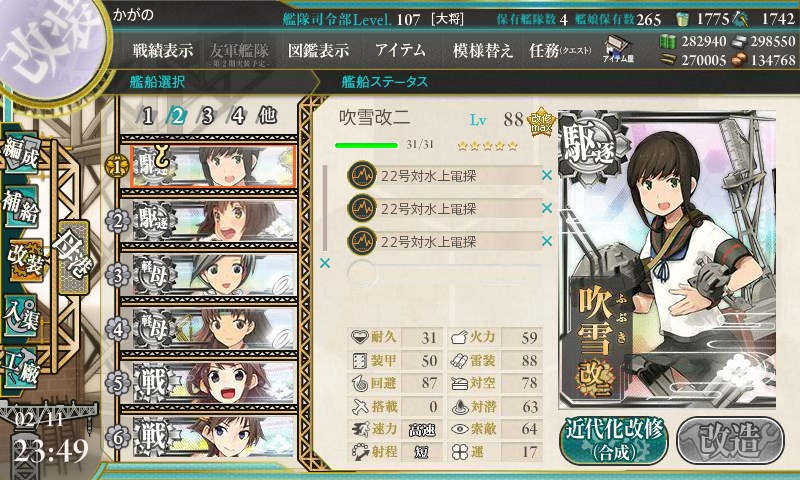Remove all equipment using left X

click(x=324, y=263)
